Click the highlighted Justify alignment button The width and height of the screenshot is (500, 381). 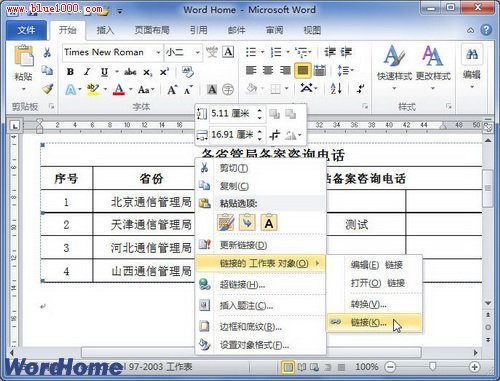pyautogui.click(x=303, y=70)
